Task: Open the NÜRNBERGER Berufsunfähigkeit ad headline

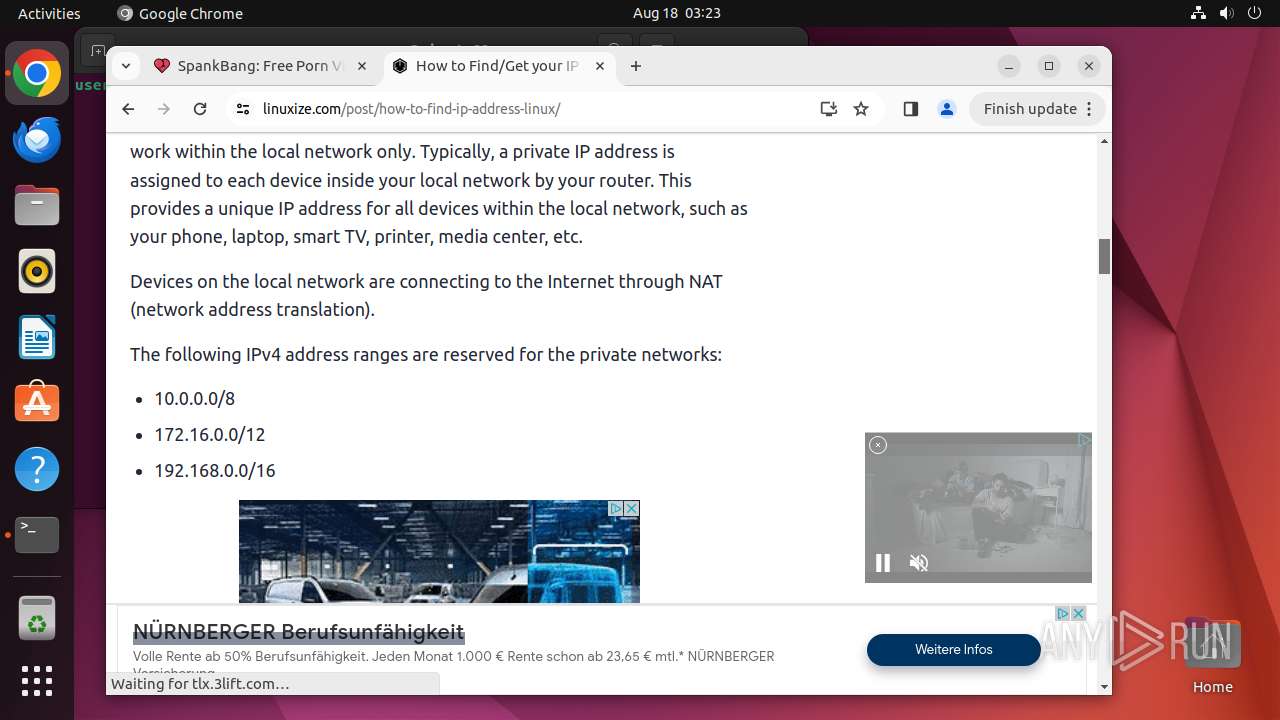Action: point(298,632)
